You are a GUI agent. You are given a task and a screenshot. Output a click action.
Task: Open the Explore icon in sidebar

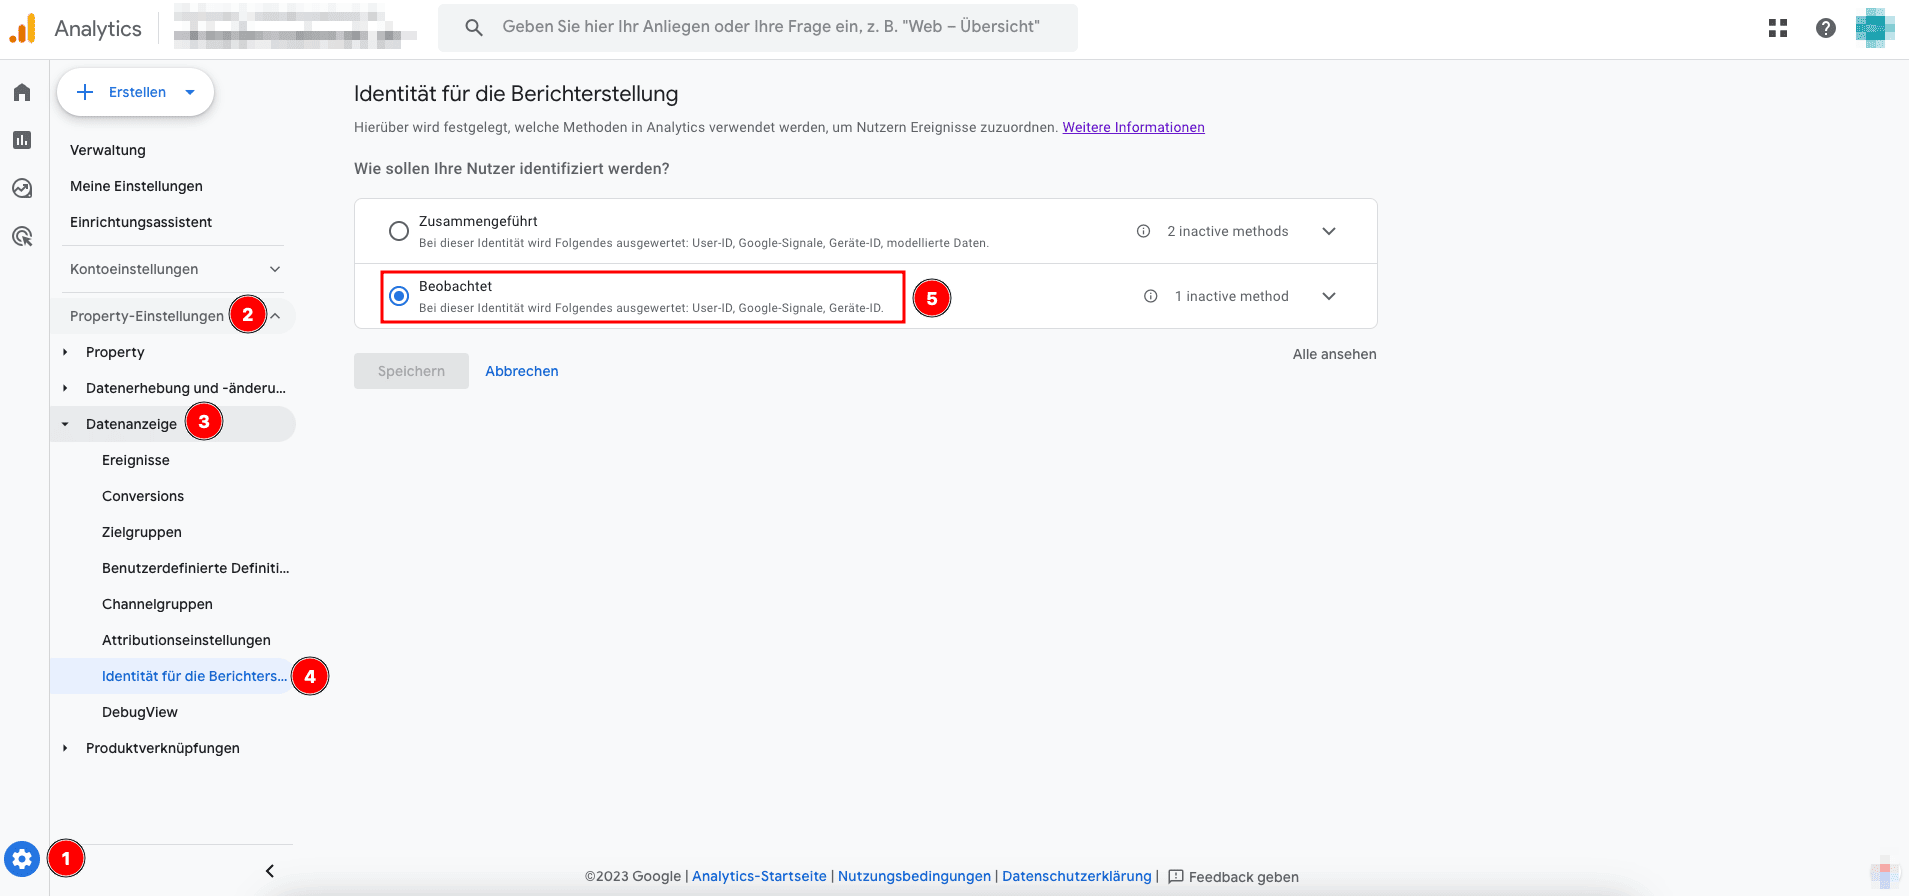tap(22, 188)
